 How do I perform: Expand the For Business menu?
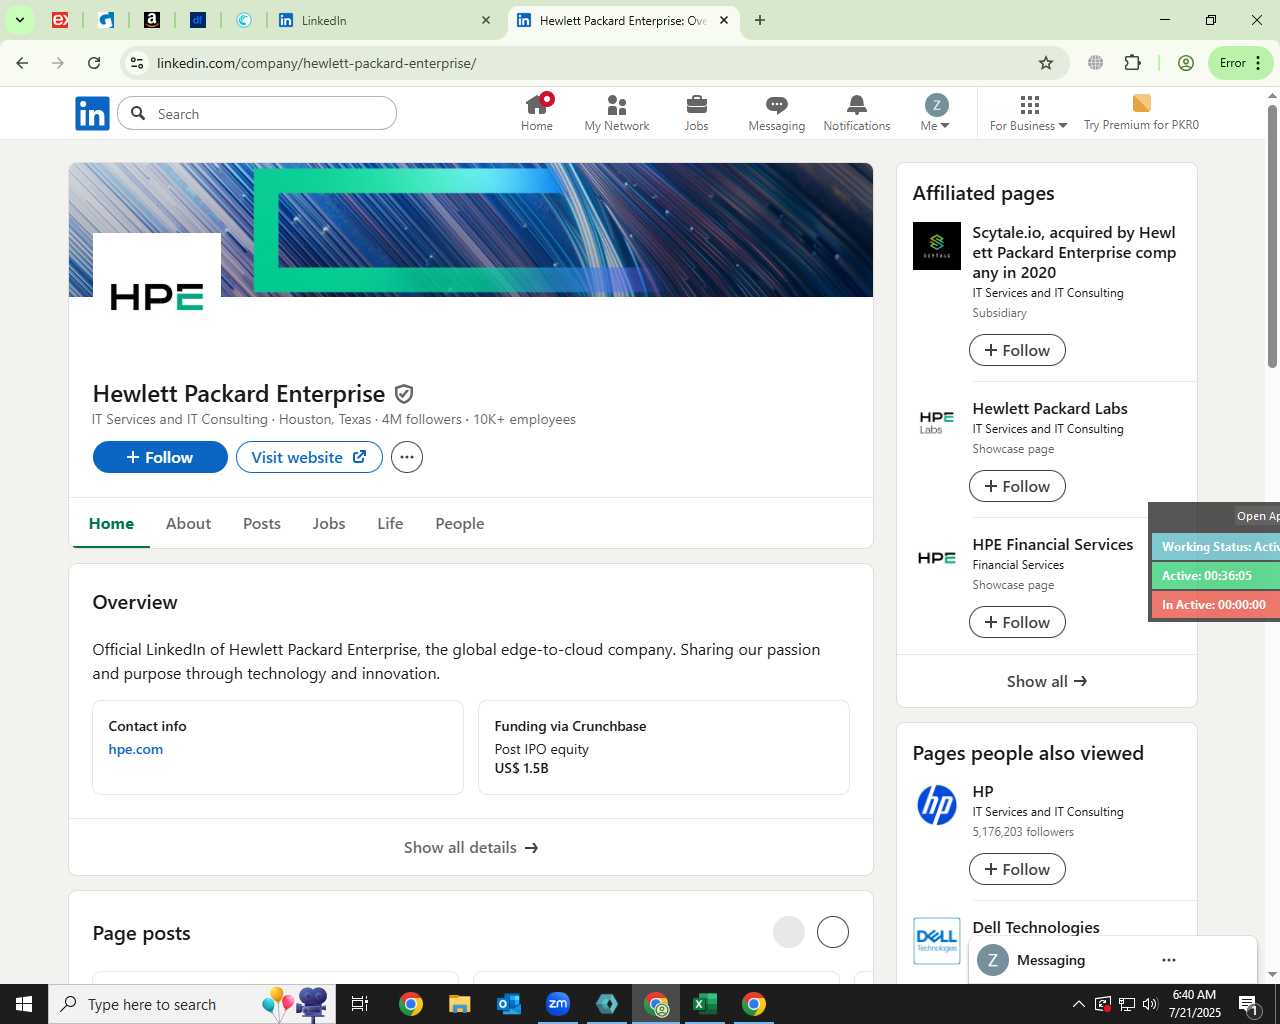tap(1029, 113)
